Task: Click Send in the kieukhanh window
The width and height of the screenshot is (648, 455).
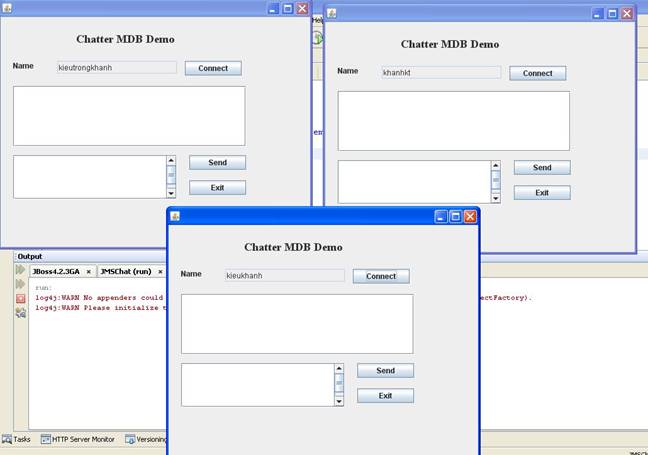Action: click(386, 371)
